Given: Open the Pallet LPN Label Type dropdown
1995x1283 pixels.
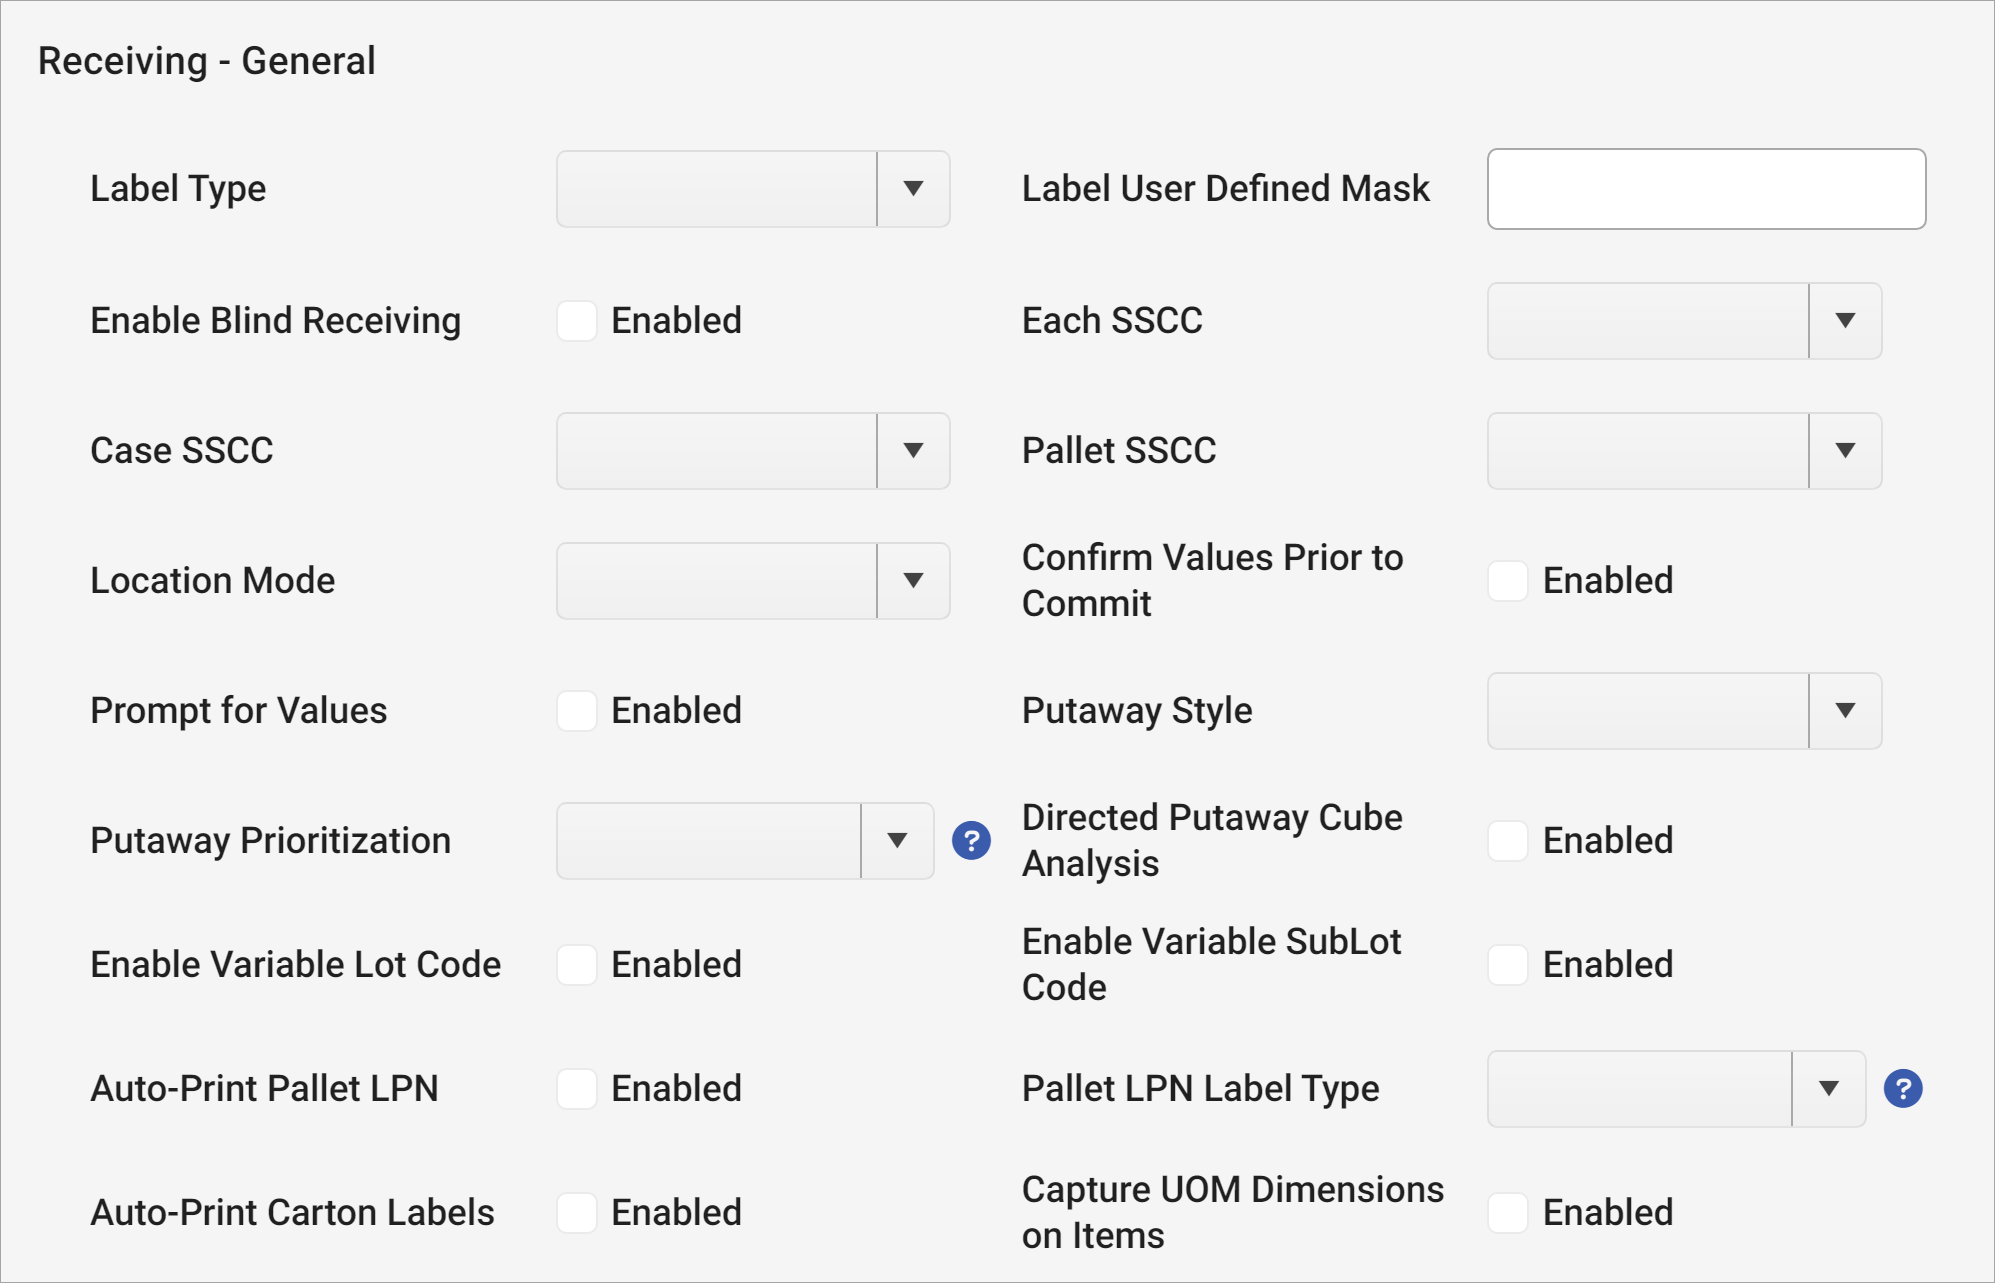Looking at the screenshot, I should point(1830,1090).
